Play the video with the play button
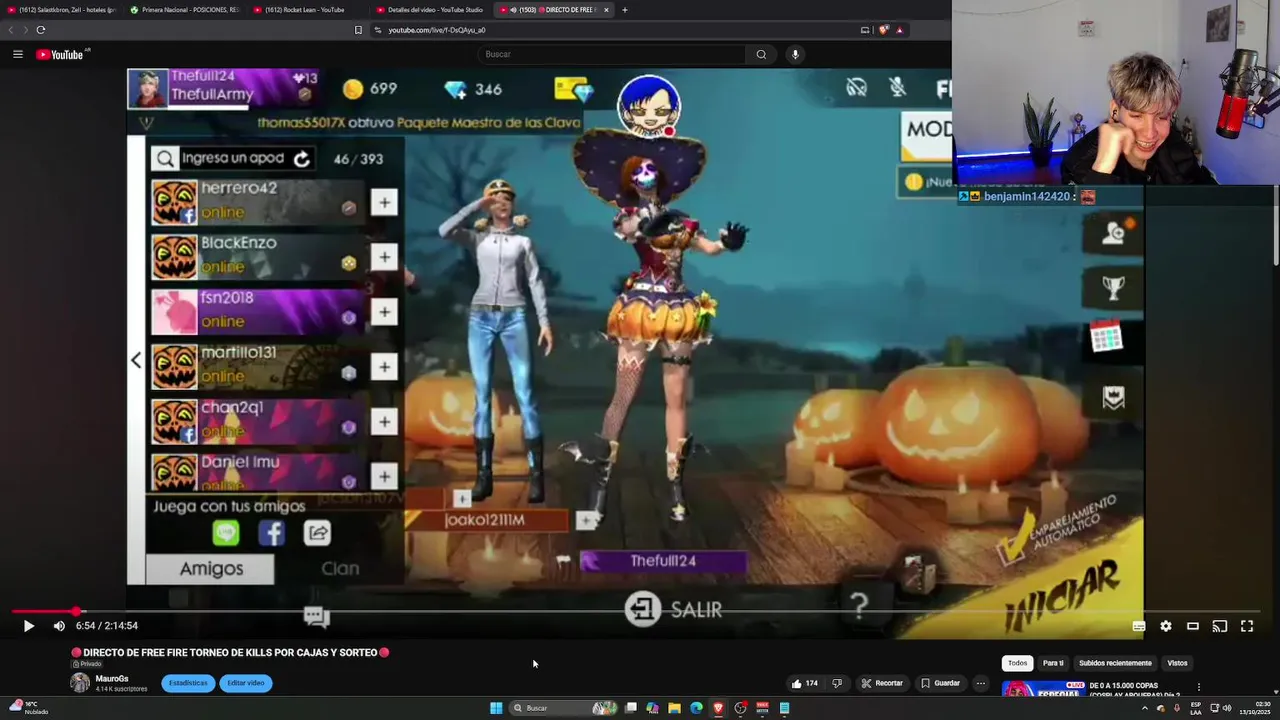 (x=28, y=626)
